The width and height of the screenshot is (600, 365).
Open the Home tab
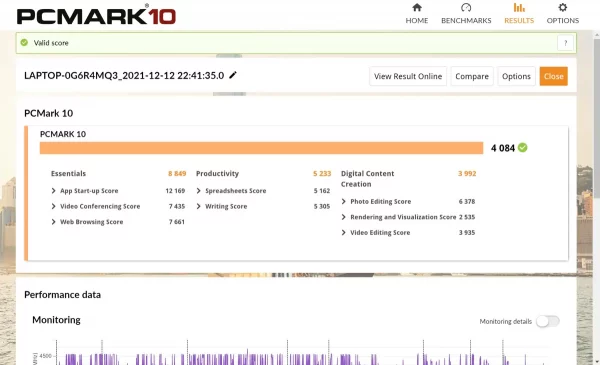click(417, 13)
